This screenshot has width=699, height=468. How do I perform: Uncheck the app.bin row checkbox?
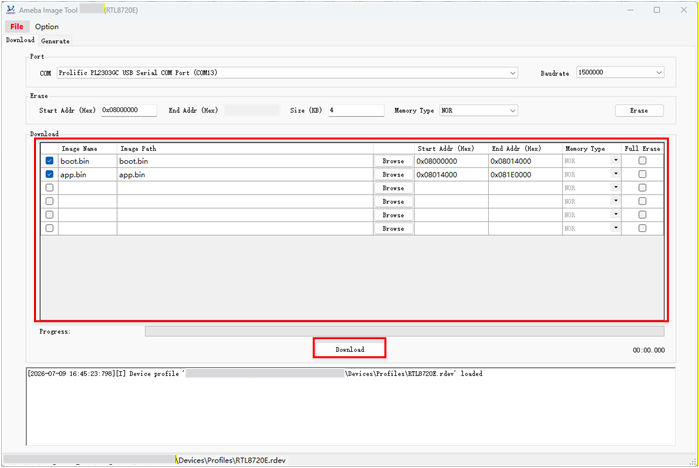[49, 174]
